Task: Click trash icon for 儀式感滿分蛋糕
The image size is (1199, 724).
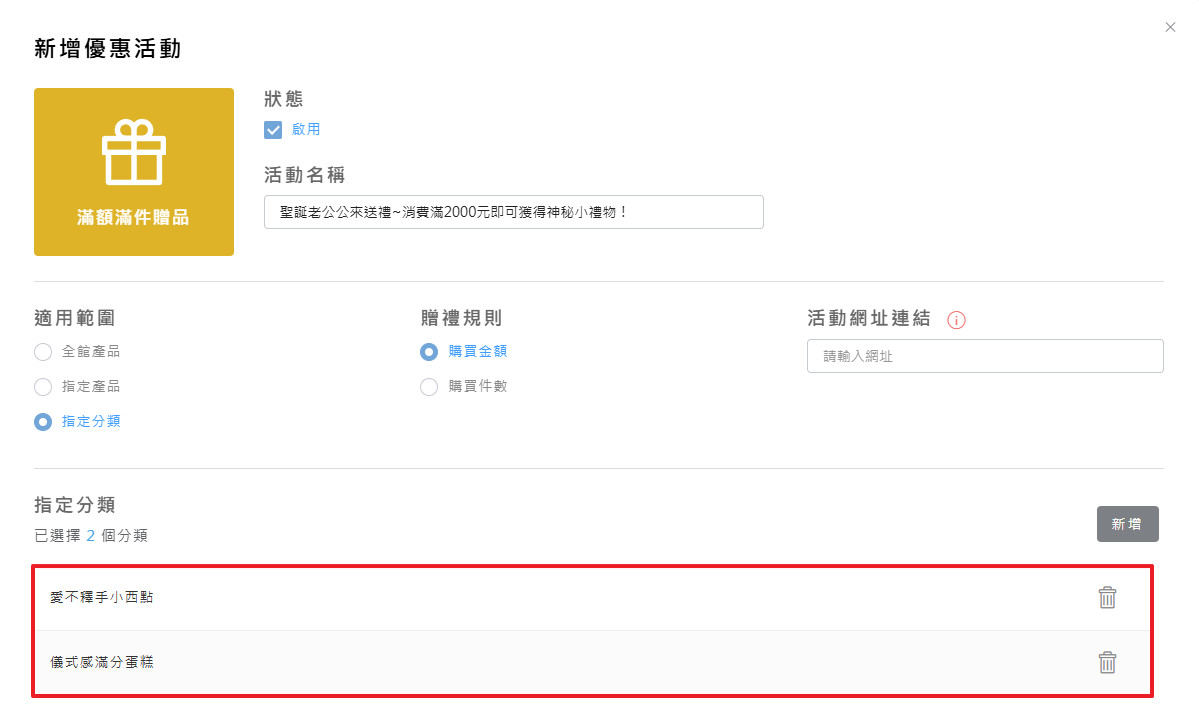Action: (x=1107, y=662)
